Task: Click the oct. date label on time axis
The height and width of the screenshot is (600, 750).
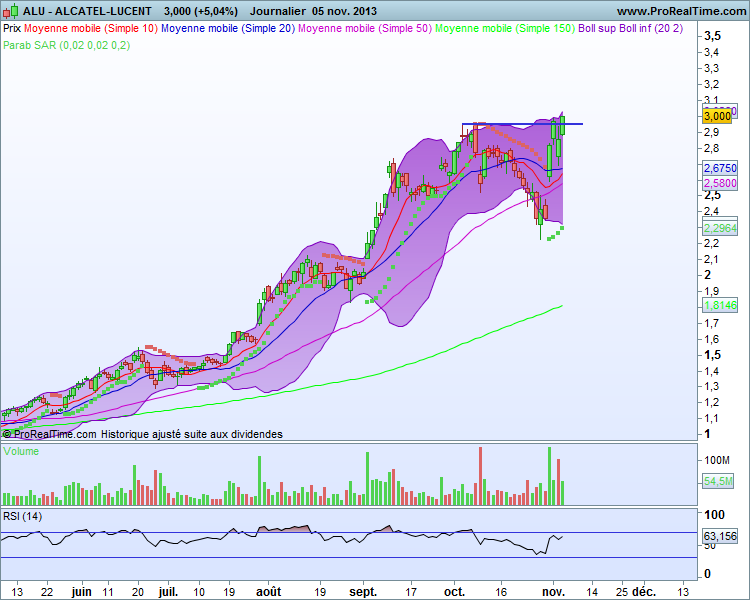Action: (454, 592)
